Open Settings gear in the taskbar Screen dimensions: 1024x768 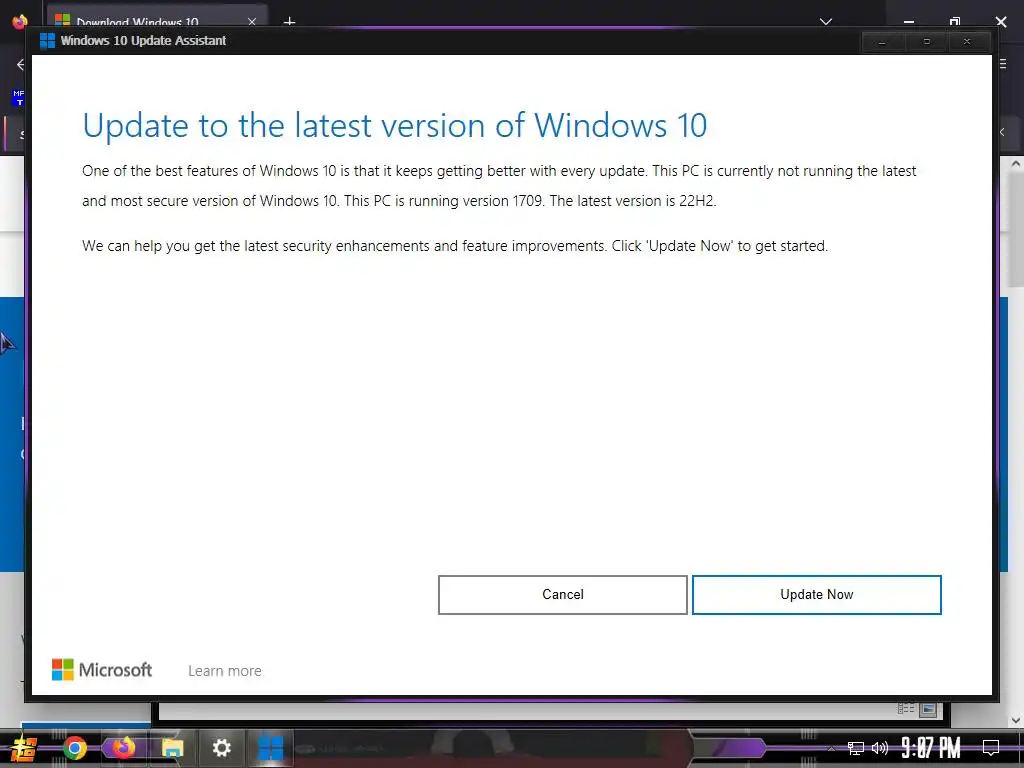[221, 748]
